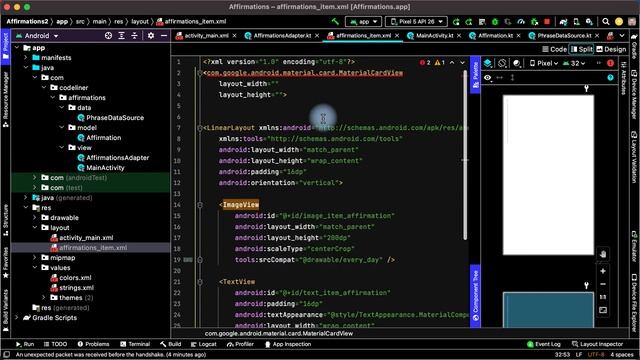Screen dimensions: 640x360
Task: Open the Problems tool window
Action: click(x=93, y=344)
